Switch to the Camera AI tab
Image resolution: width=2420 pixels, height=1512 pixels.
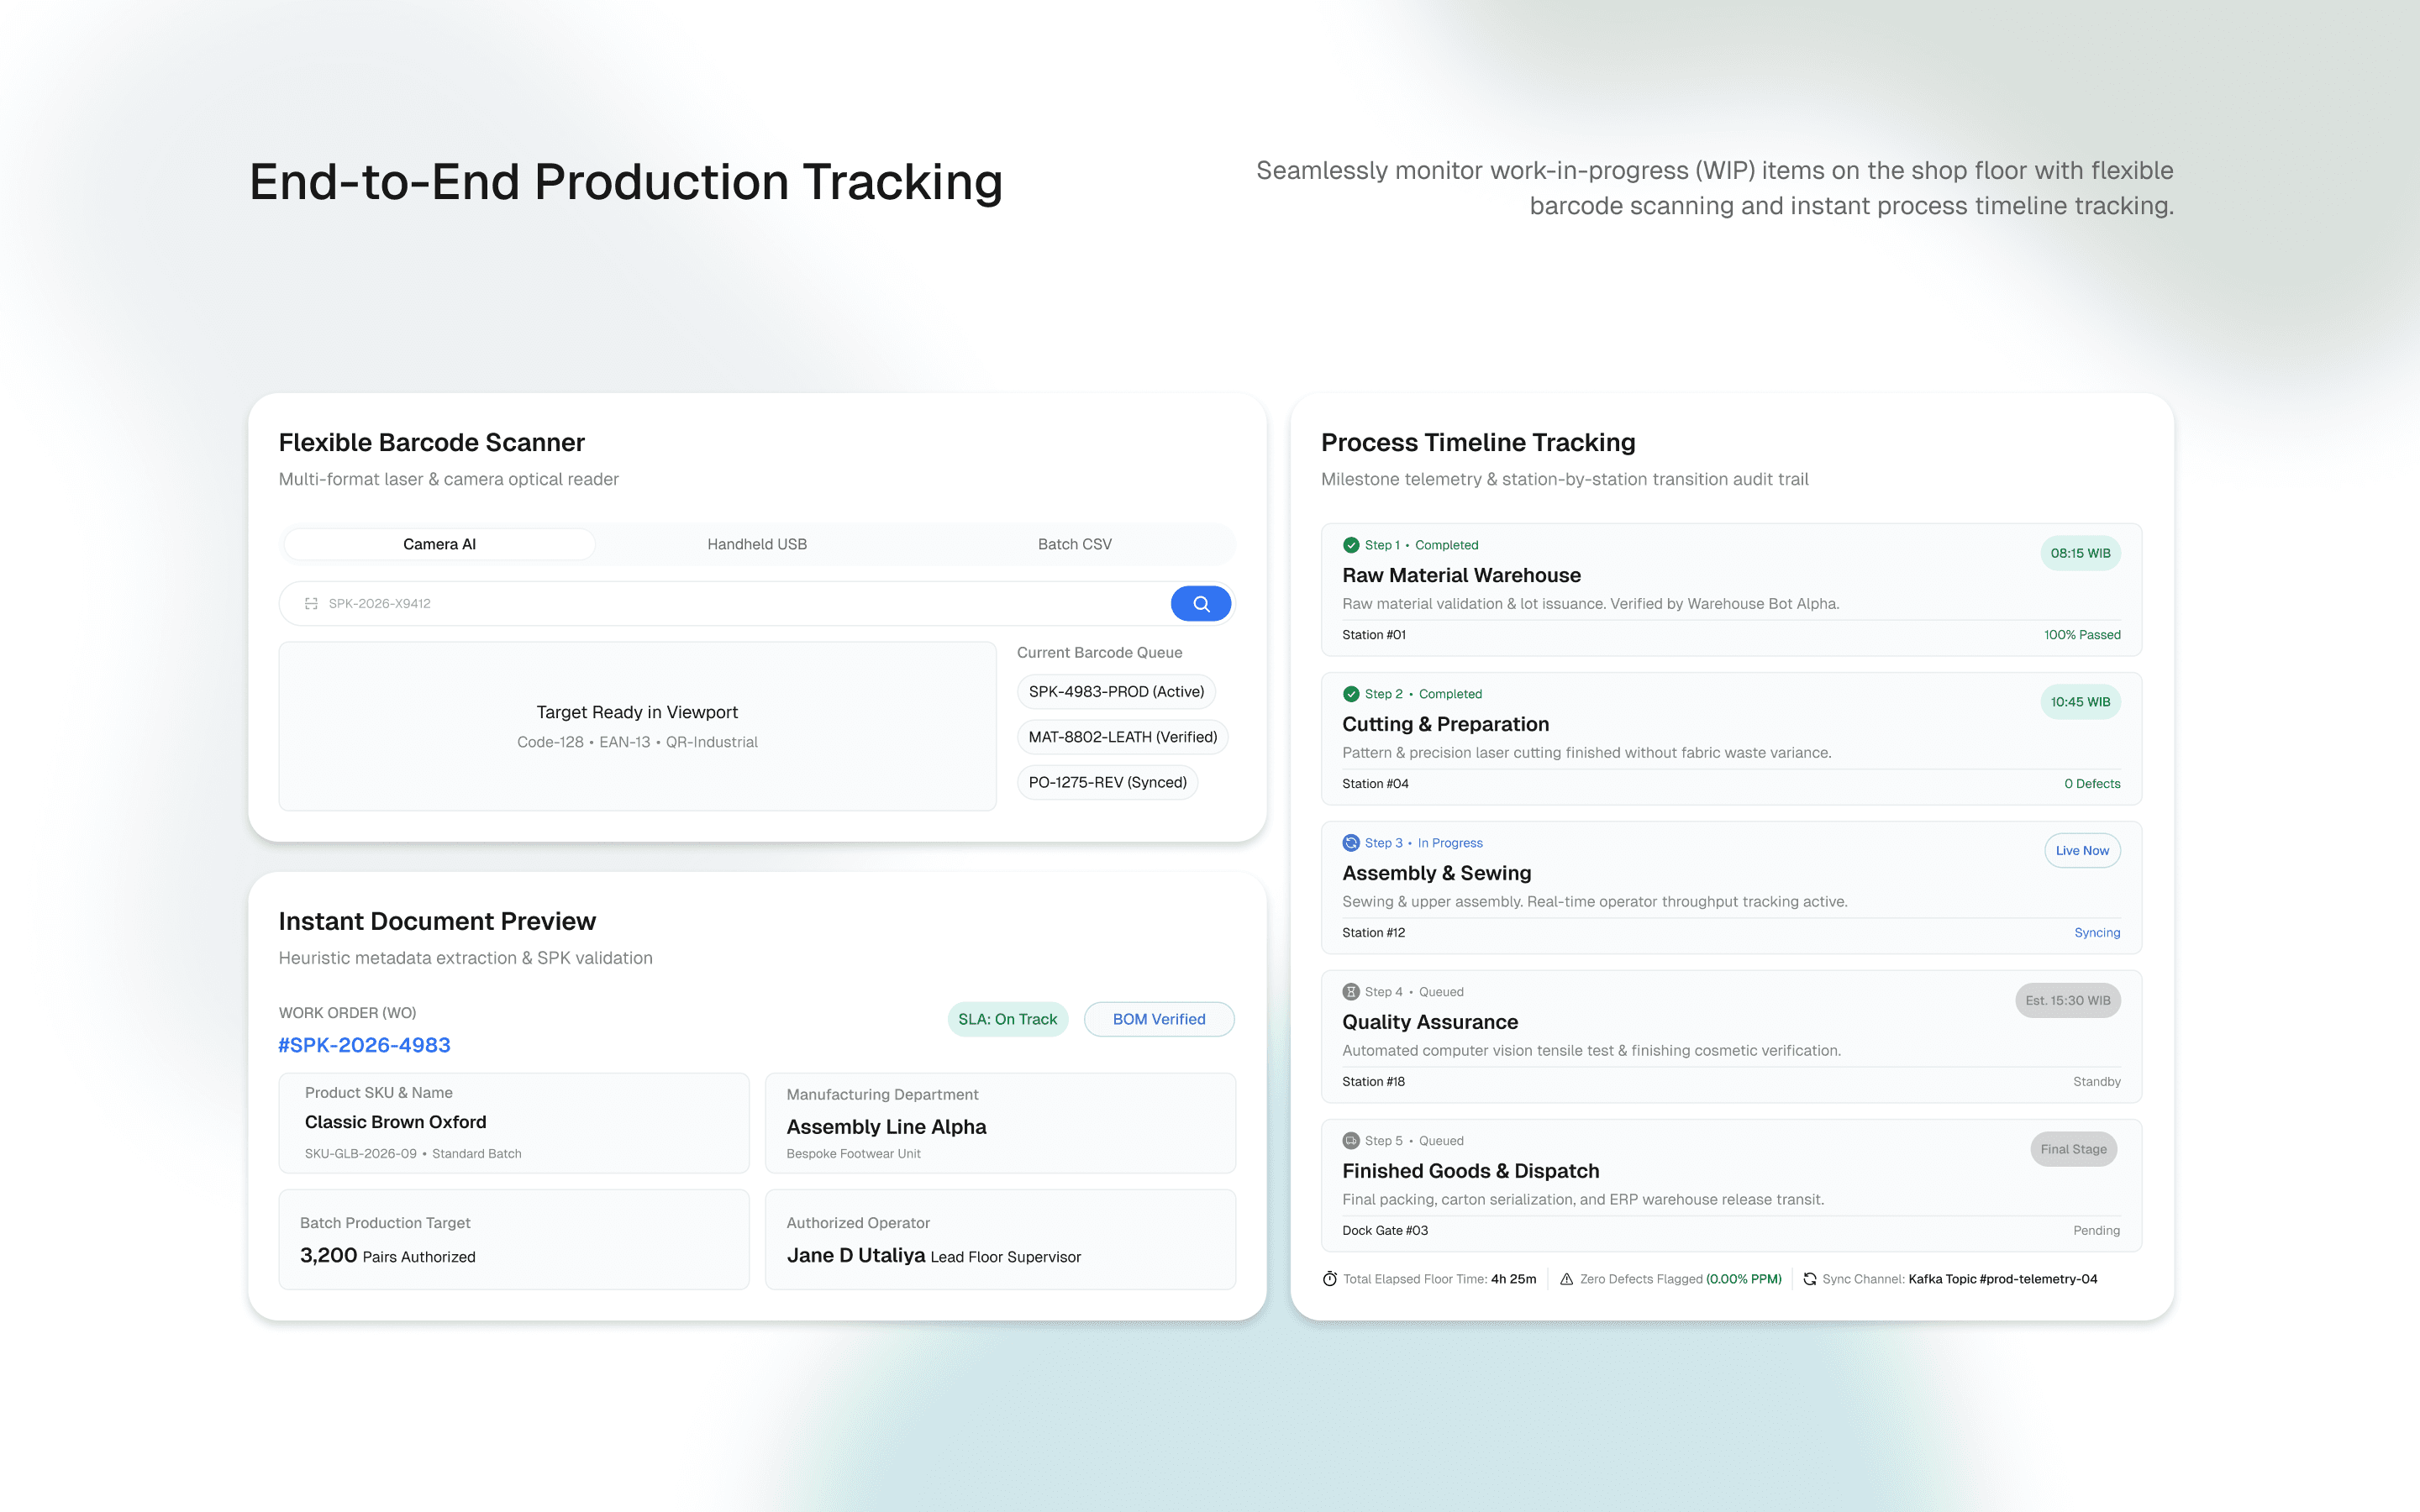(x=439, y=544)
